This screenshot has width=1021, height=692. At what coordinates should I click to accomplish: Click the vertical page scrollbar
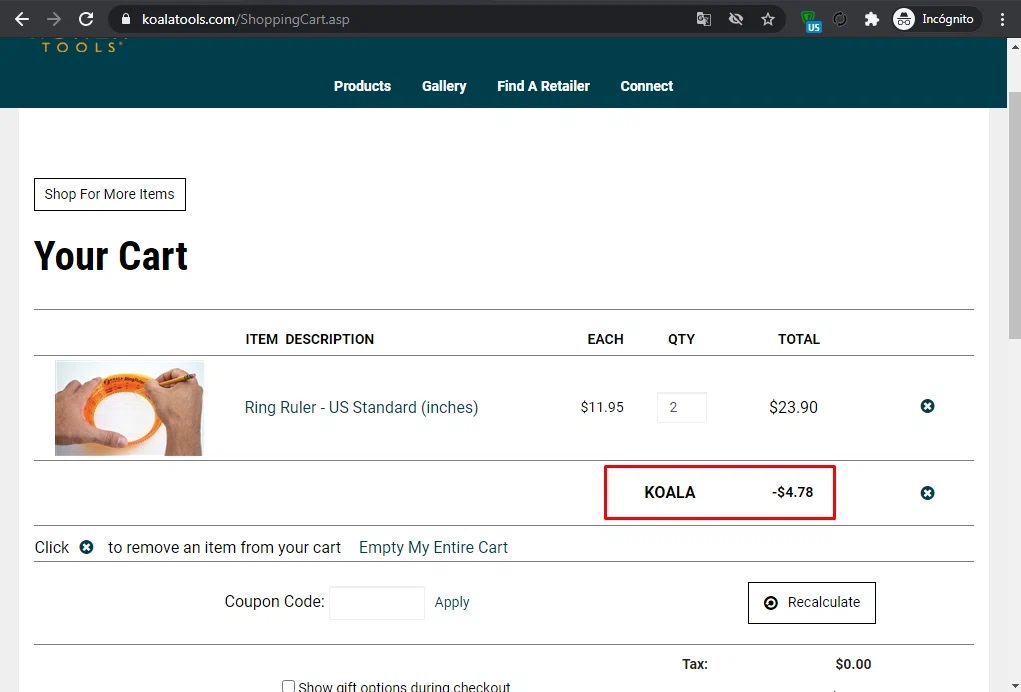coord(1014,215)
